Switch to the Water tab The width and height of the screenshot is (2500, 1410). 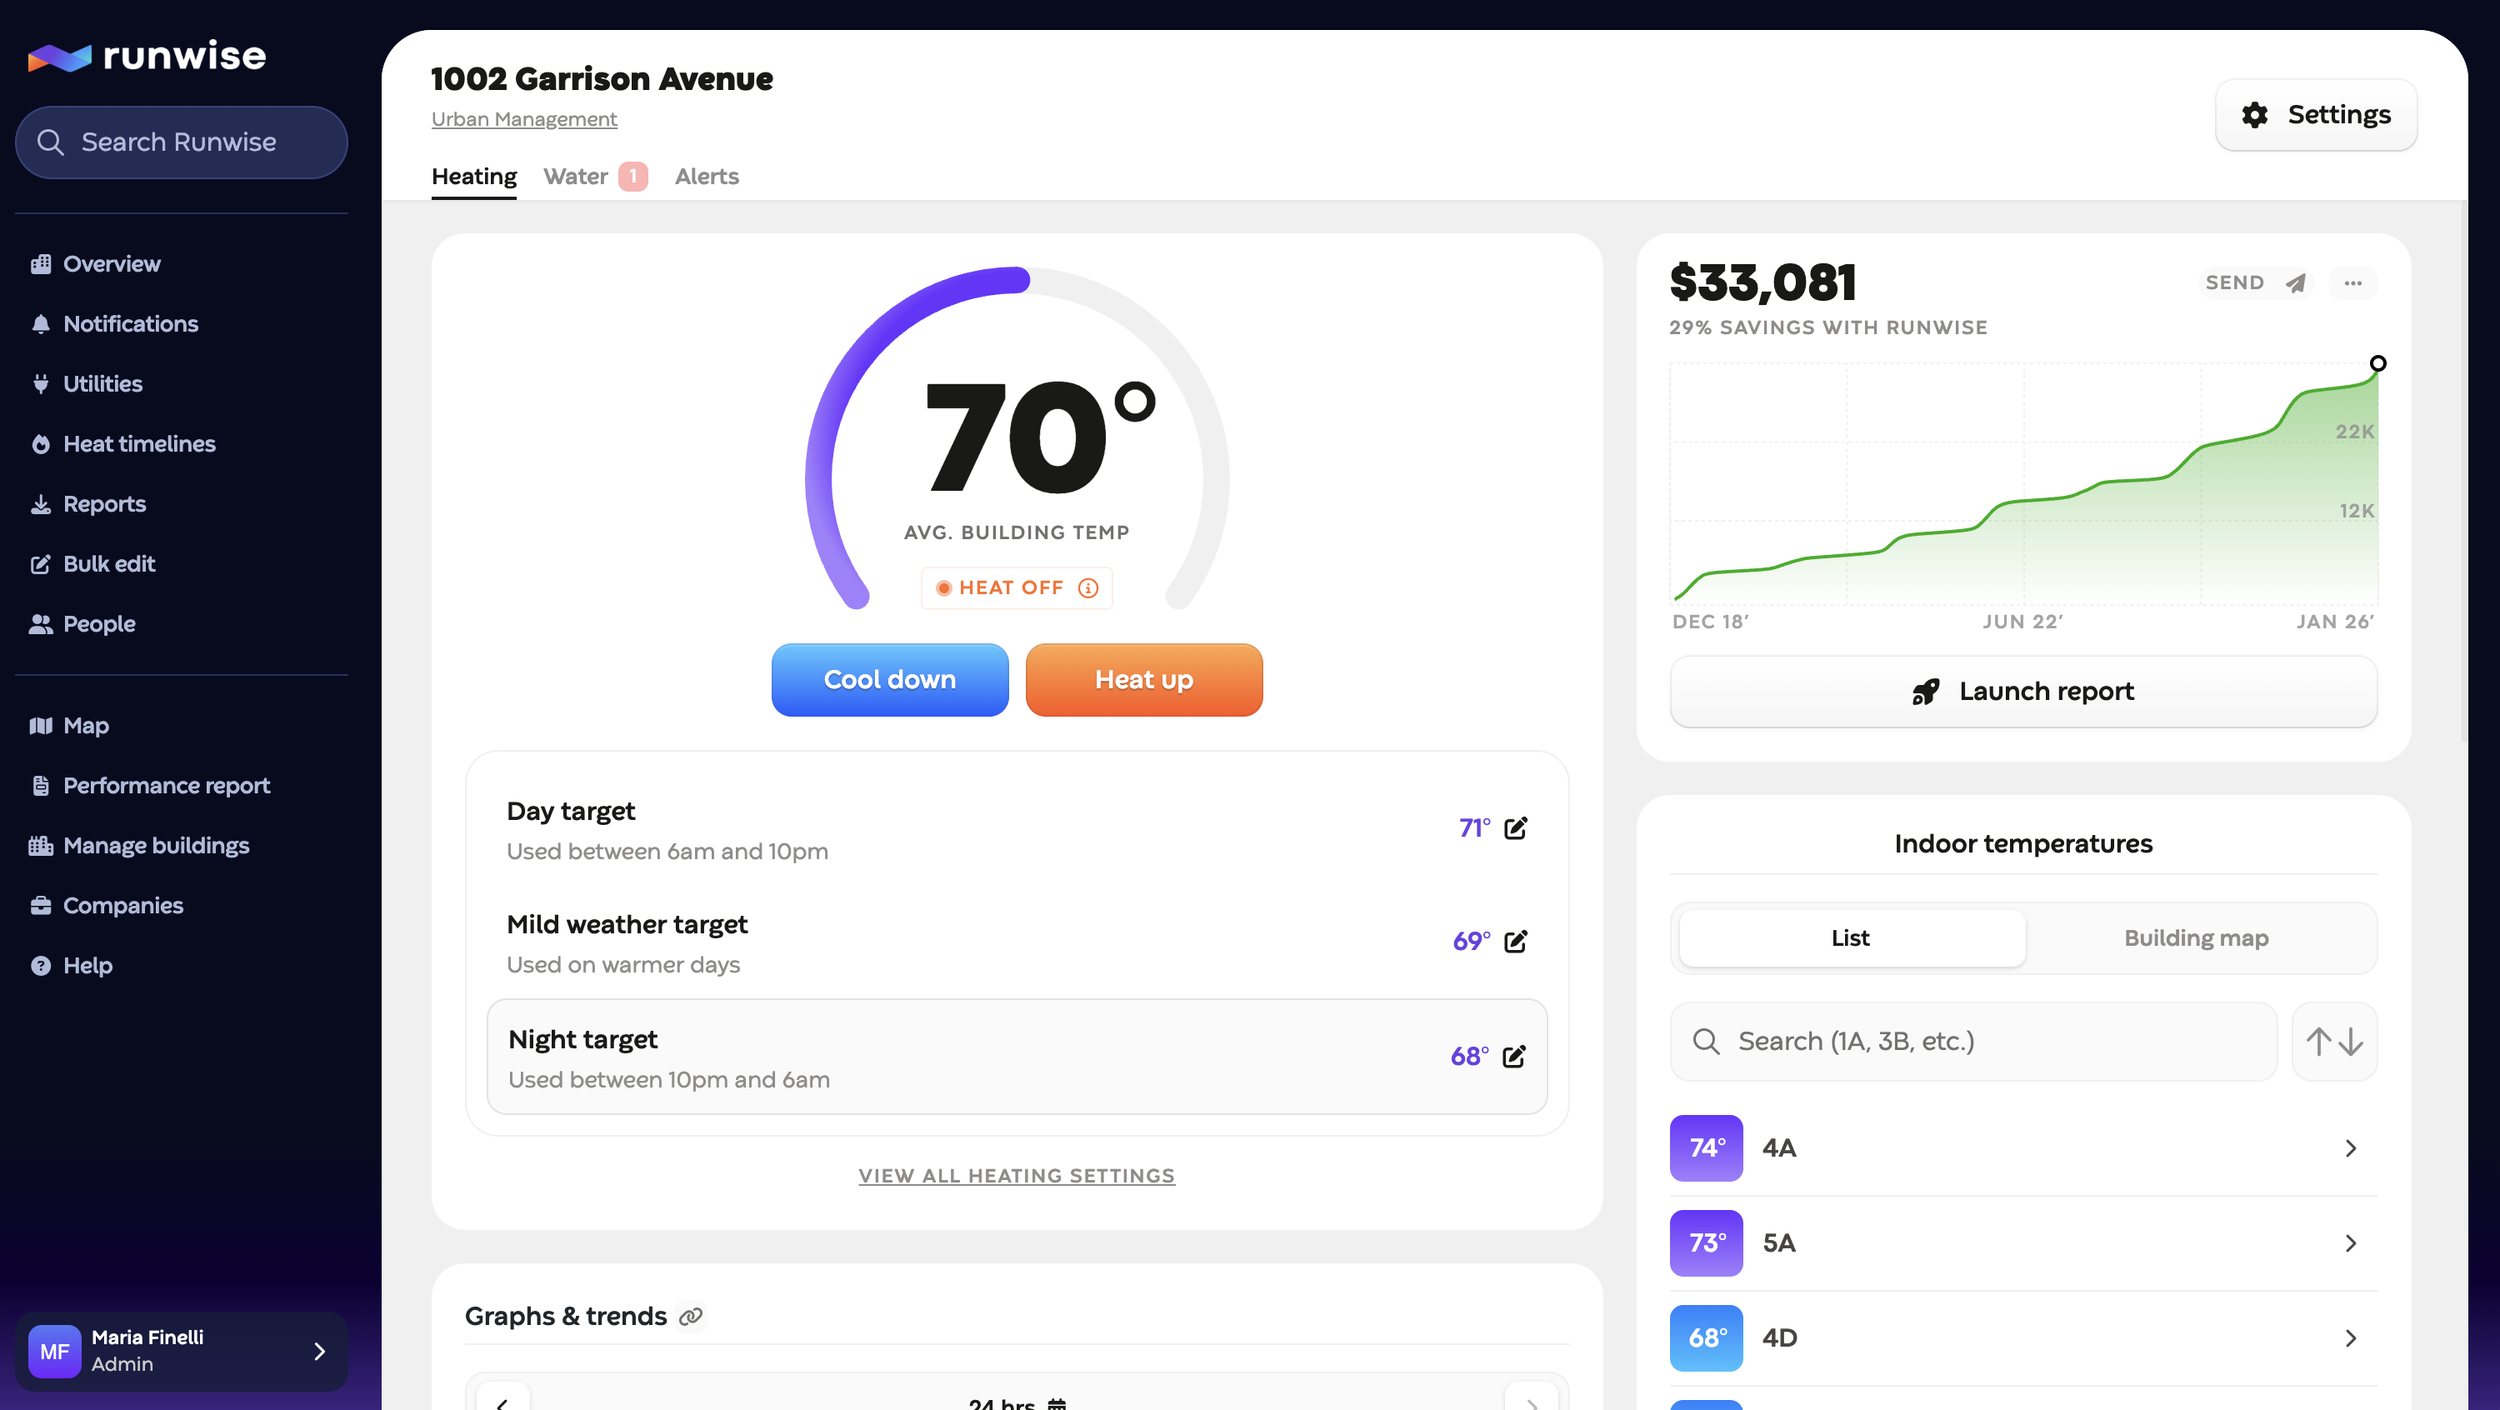coord(576,177)
